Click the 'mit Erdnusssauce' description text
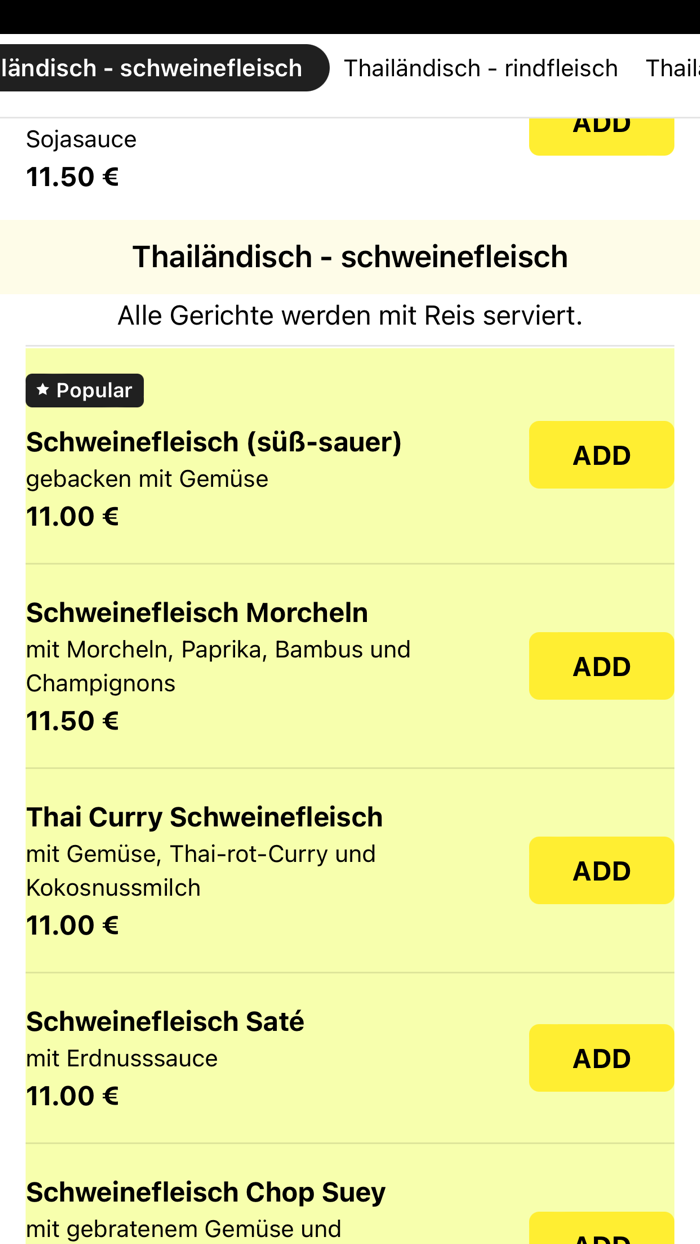 coord(121,1057)
